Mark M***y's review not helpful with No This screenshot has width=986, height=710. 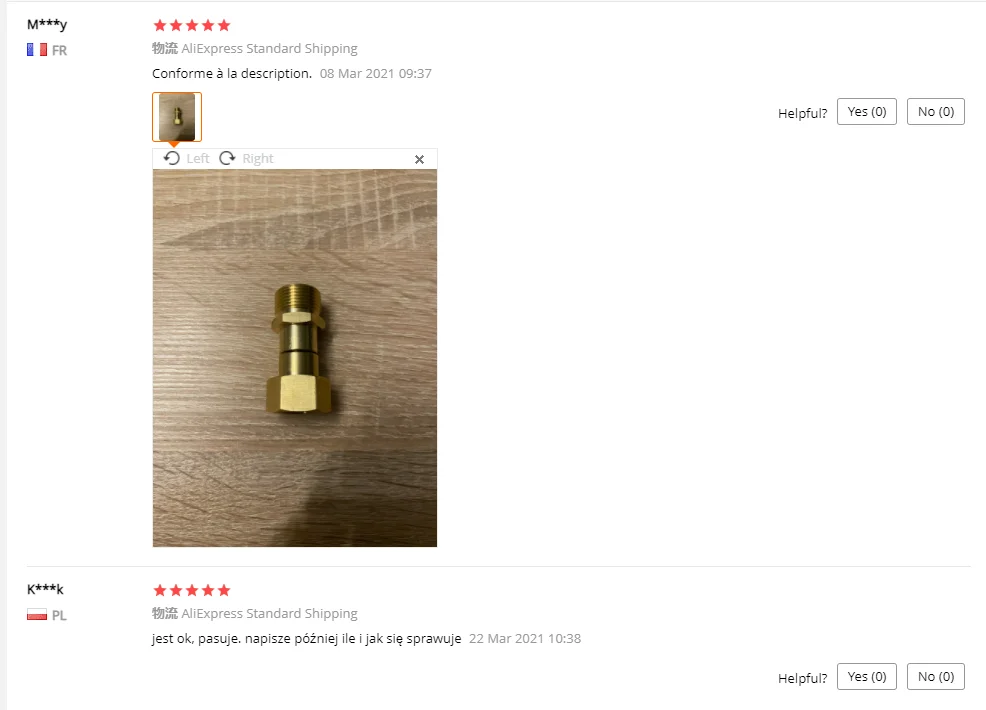pyautogui.click(x=936, y=112)
